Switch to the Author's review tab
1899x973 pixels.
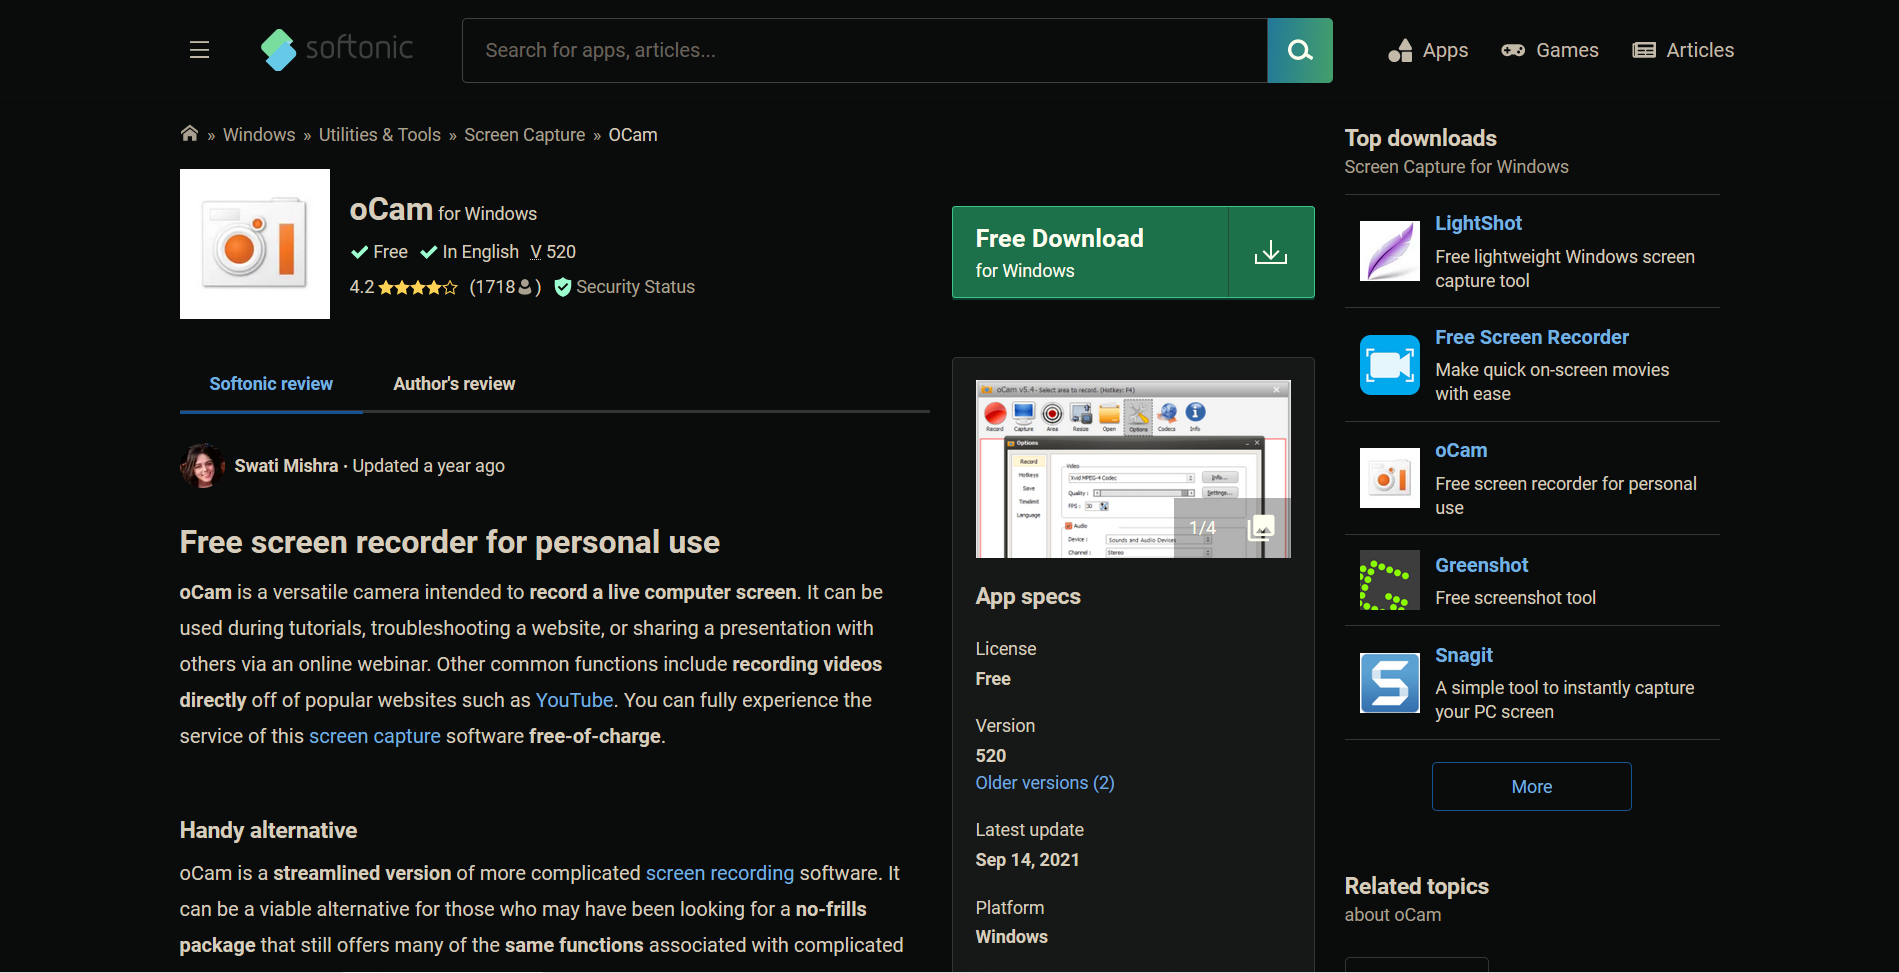(x=454, y=384)
